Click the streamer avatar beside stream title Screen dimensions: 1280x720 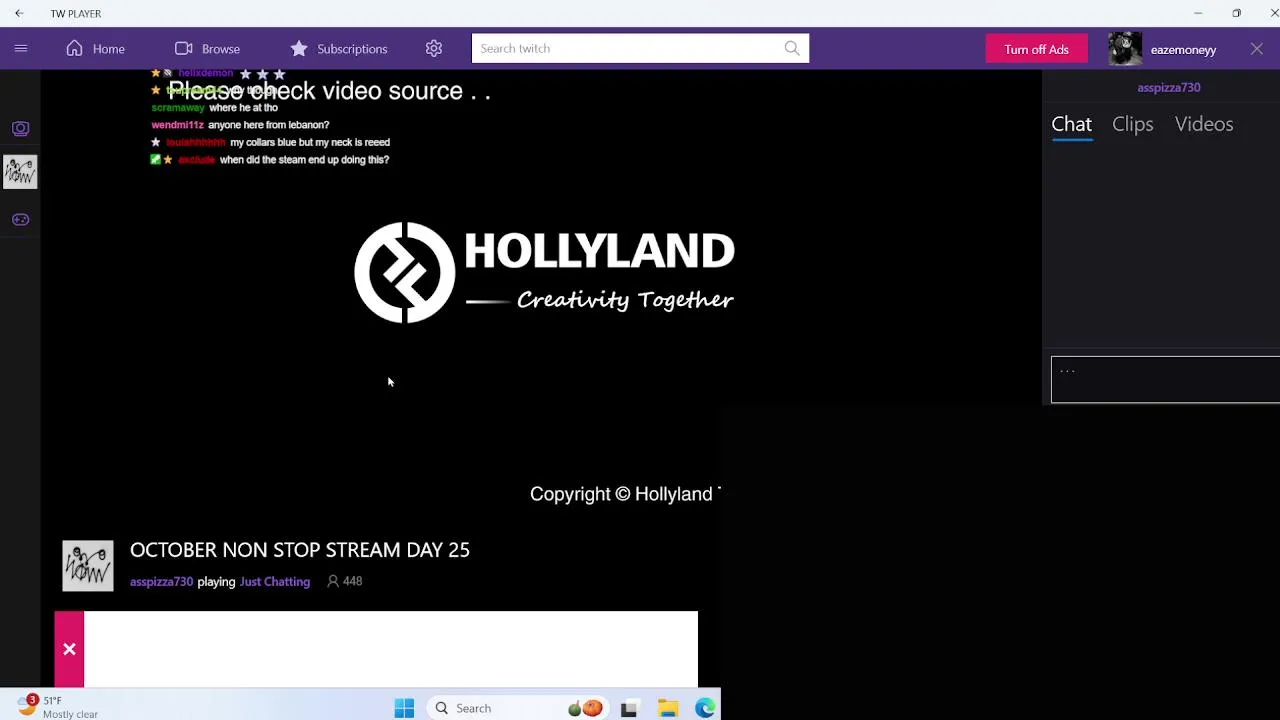pos(88,566)
